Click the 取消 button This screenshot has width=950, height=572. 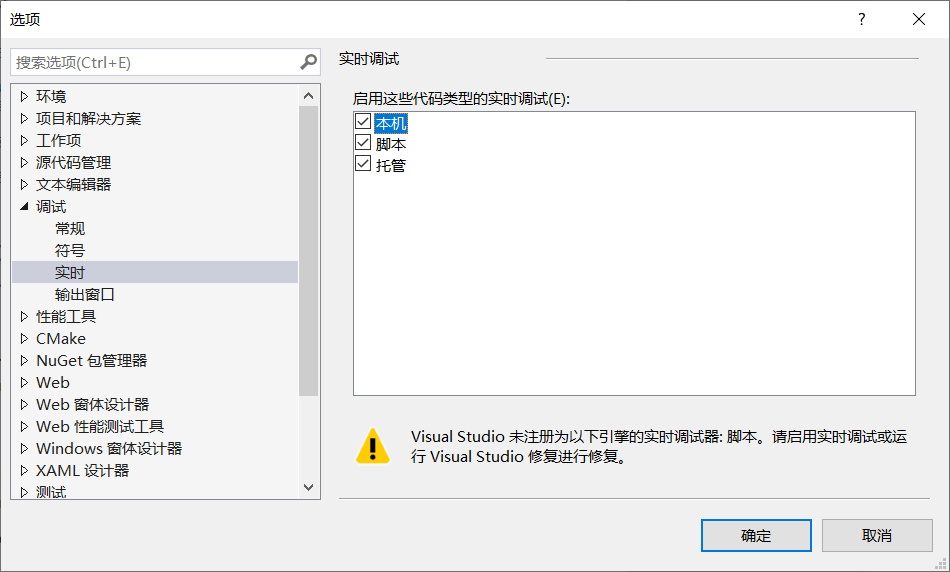(877, 536)
